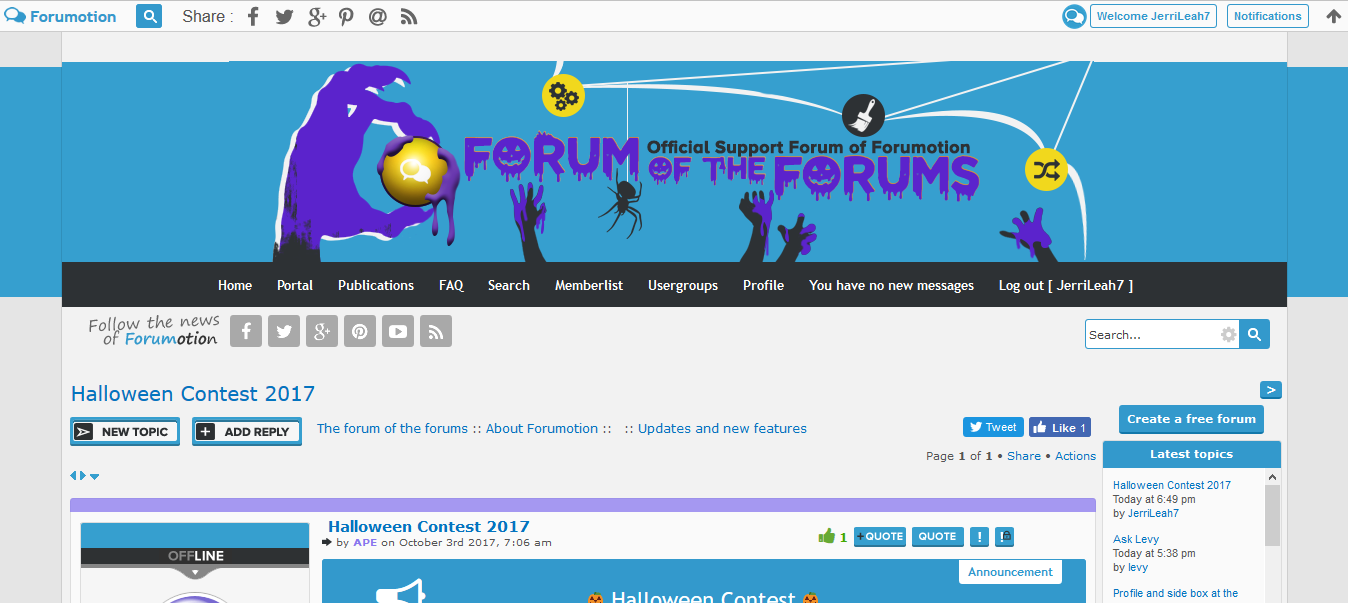Follow Forumotion on Facebook, gray icon
Screen dimensions: 1348x603
pyautogui.click(x=246, y=331)
